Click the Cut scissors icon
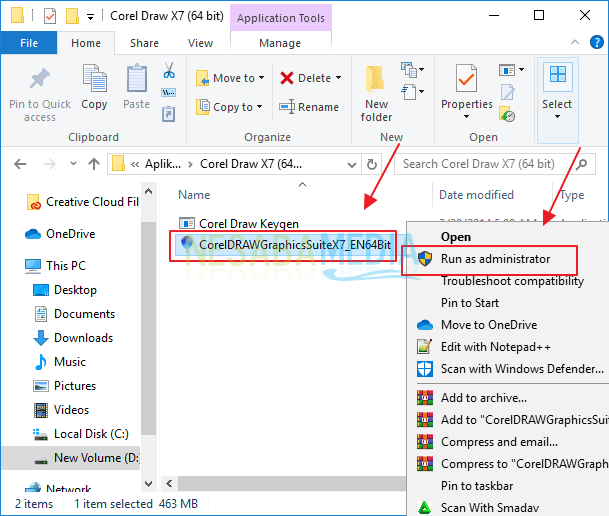 click(x=169, y=71)
